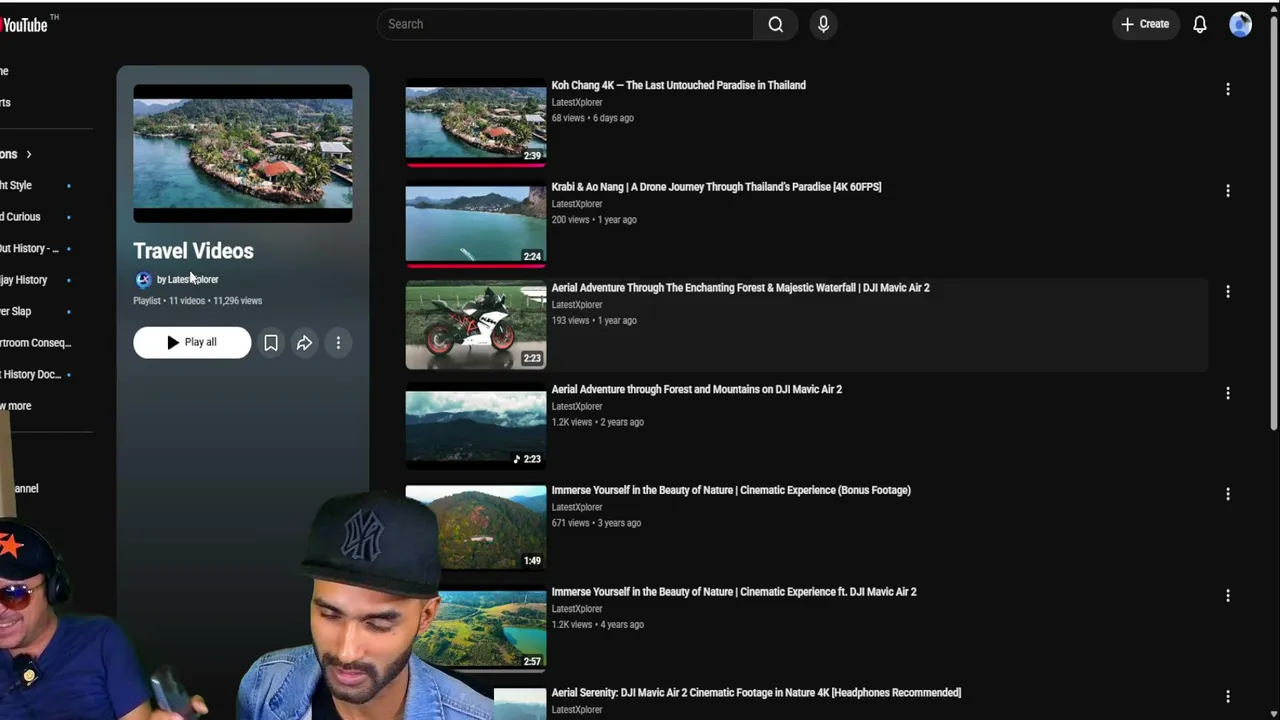The height and width of the screenshot is (720, 1280).
Task: Open the notifications bell
Action: click(1199, 24)
